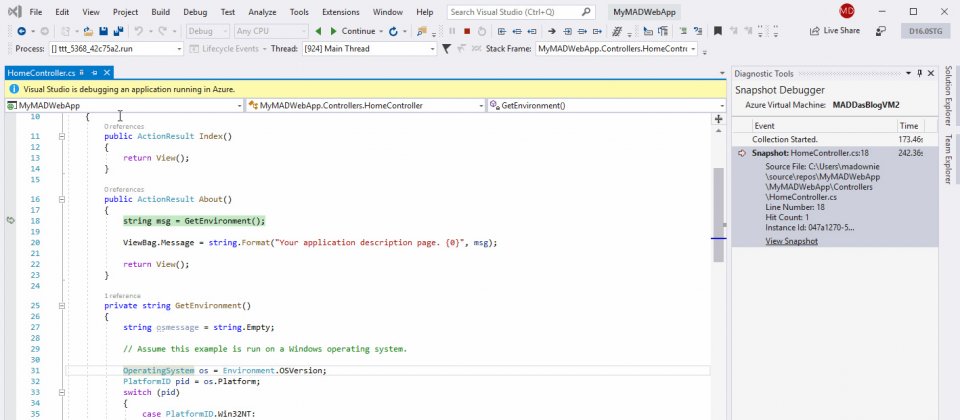960x420 pixels.
Task: Click snapshot marker beside line 18
Action: [10, 220]
